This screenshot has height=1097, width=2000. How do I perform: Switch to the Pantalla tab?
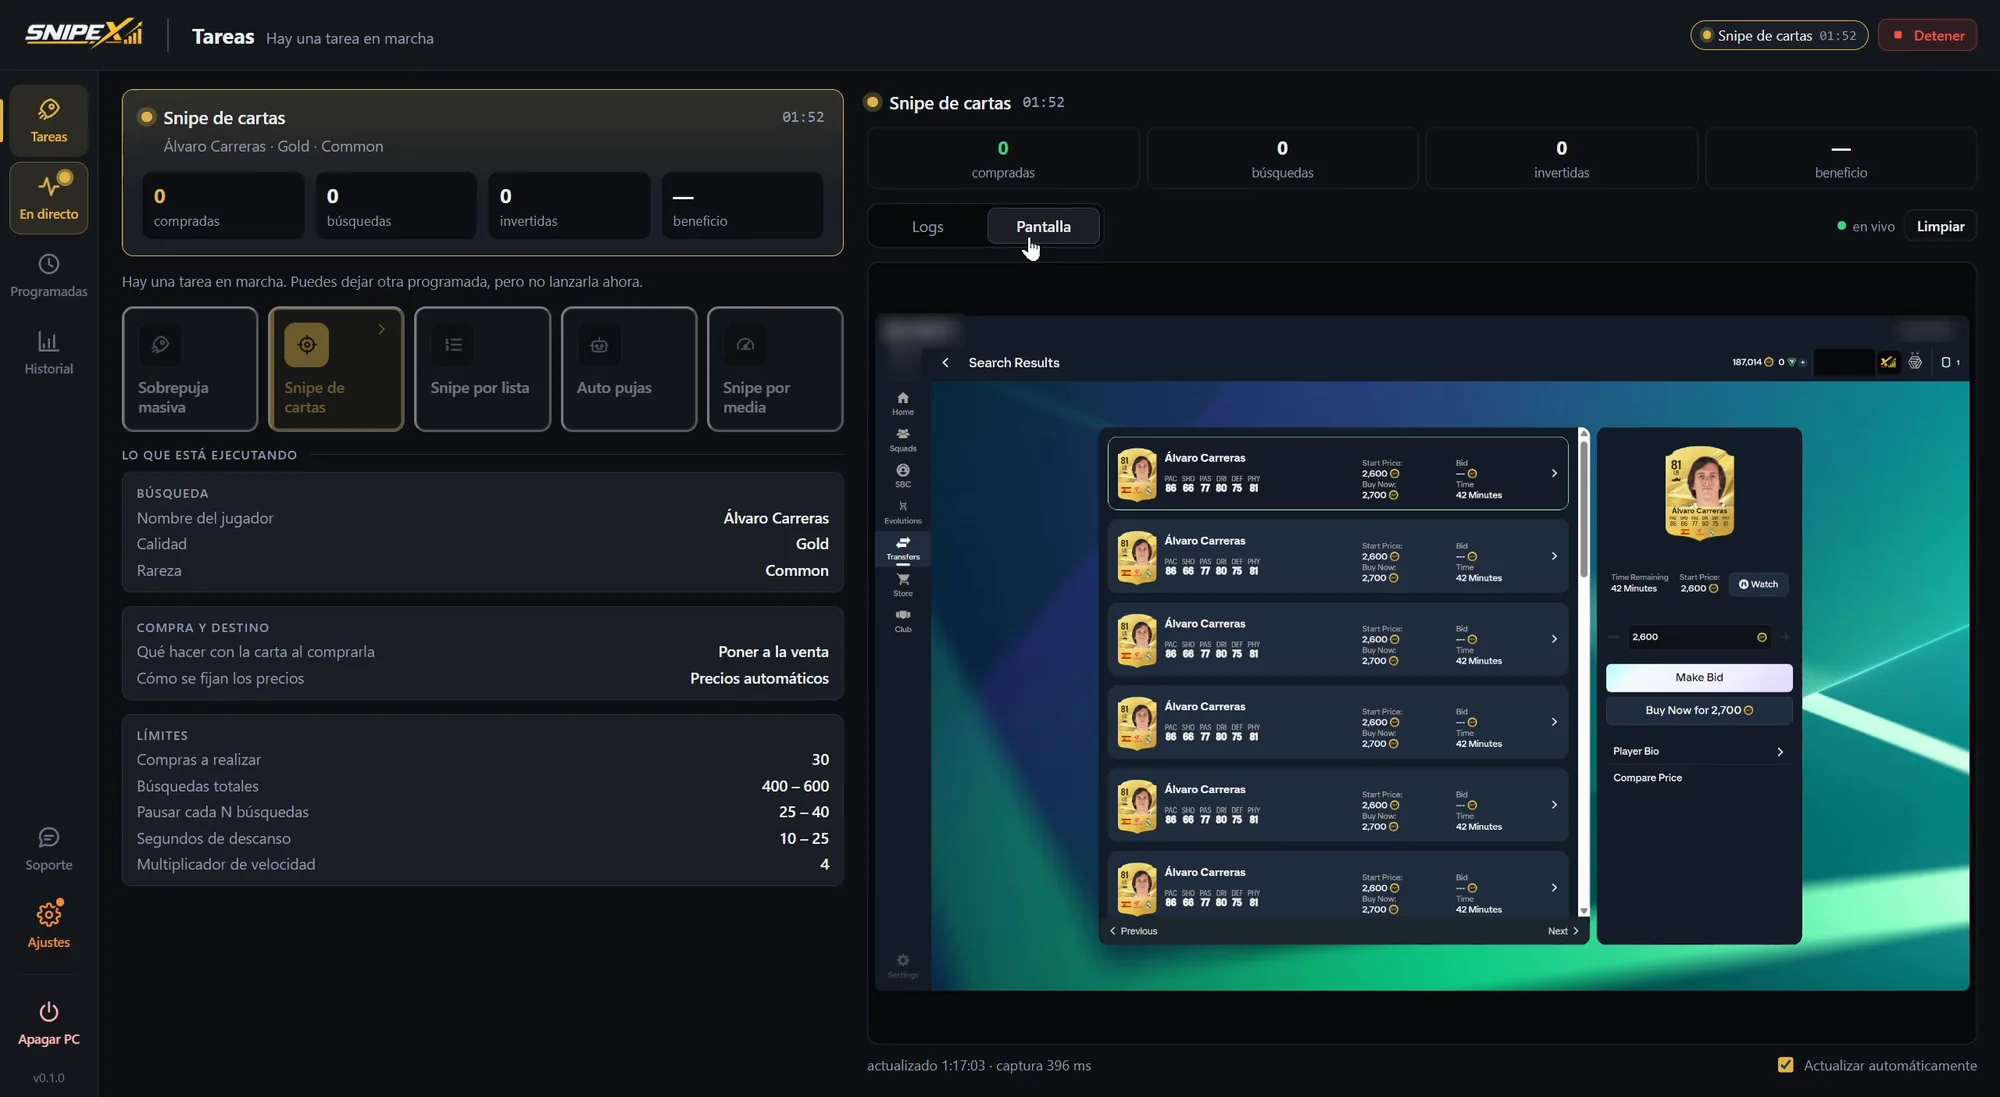coord(1043,227)
